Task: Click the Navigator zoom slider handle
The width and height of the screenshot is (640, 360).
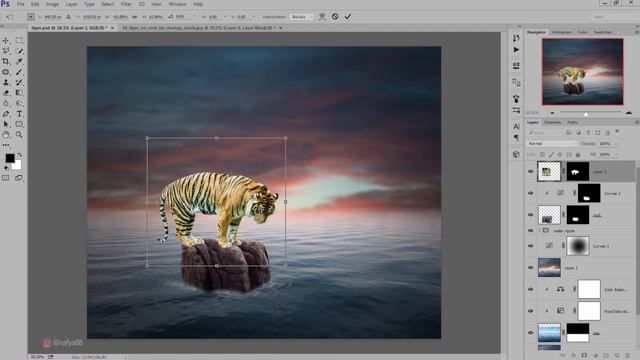Action: click(x=586, y=114)
